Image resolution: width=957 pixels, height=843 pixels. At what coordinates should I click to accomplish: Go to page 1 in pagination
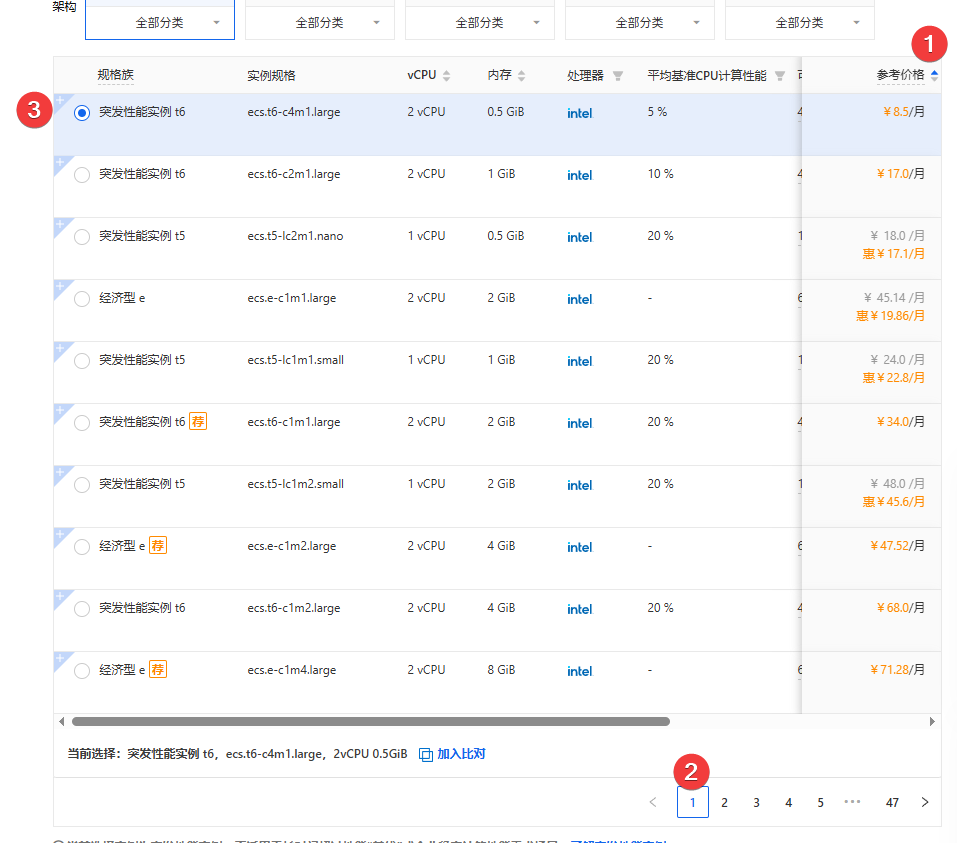pyautogui.click(x=693, y=802)
